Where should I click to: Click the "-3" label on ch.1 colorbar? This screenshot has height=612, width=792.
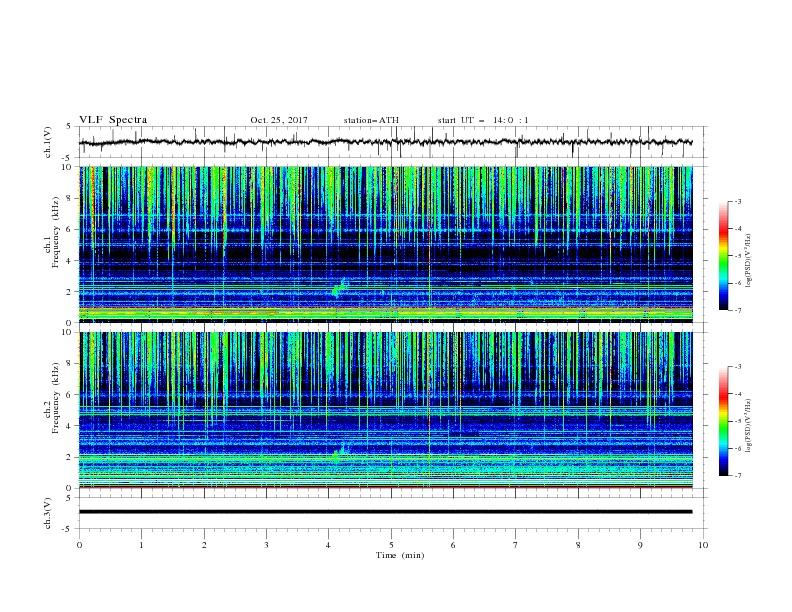coord(738,202)
